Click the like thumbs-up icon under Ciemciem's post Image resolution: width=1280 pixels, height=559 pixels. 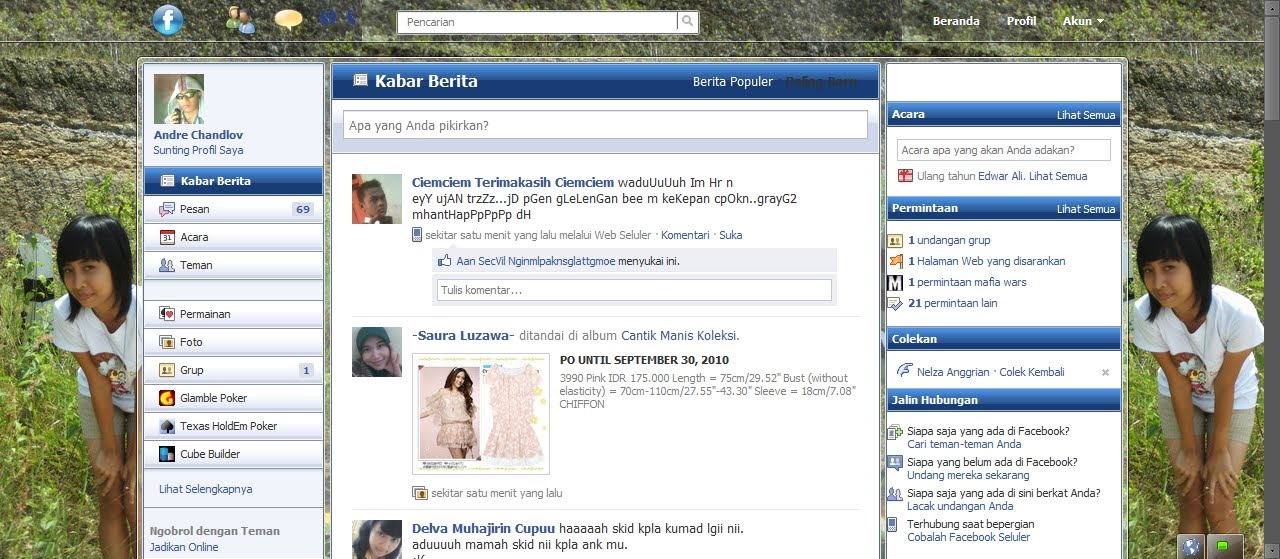[x=445, y=260]
